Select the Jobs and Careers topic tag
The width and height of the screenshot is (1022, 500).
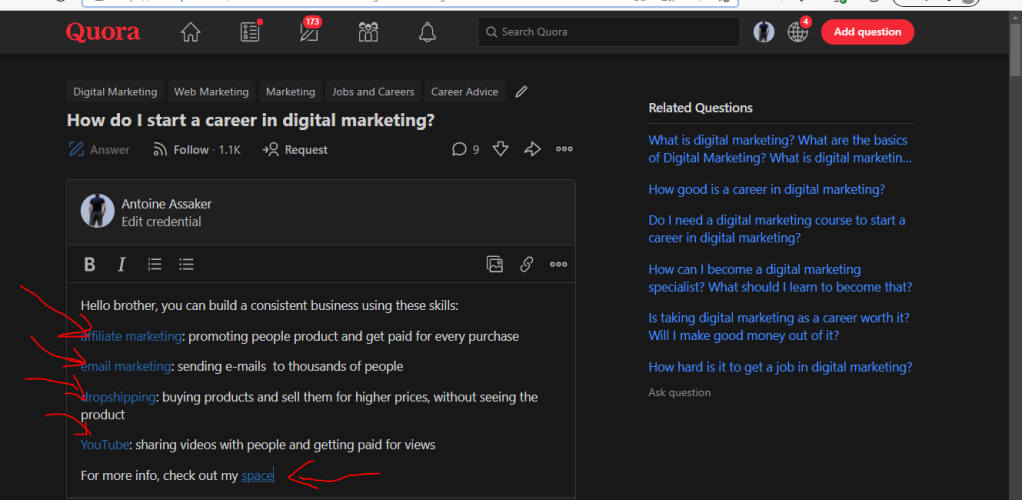point(373,92)
